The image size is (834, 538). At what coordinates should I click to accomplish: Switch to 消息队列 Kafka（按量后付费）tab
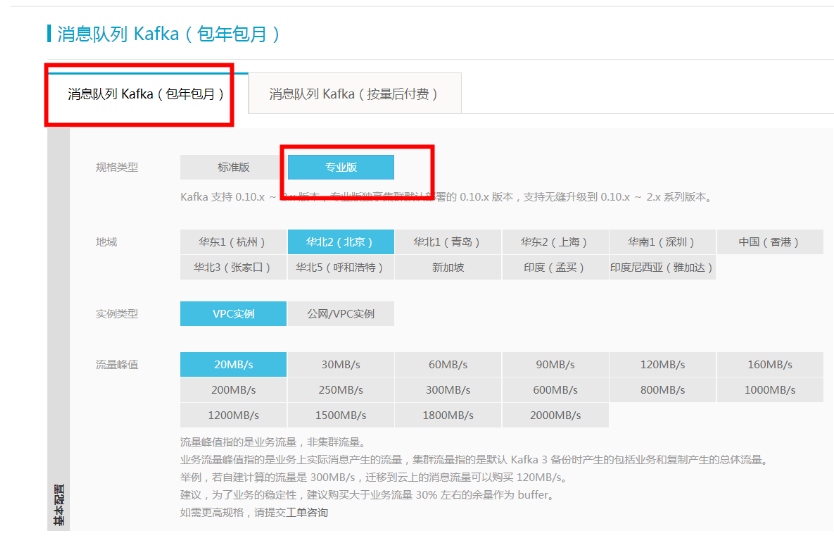[x=355, y=94]
